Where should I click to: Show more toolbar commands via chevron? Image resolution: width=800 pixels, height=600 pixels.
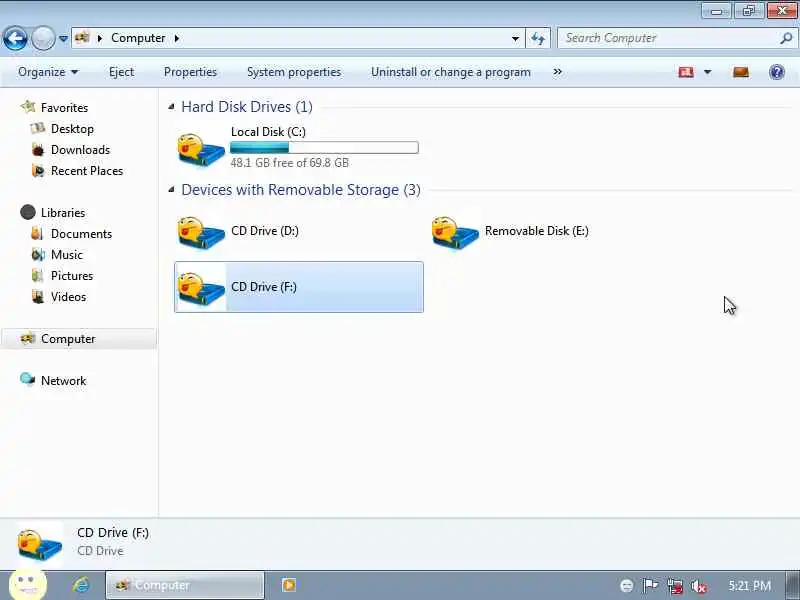558,72
